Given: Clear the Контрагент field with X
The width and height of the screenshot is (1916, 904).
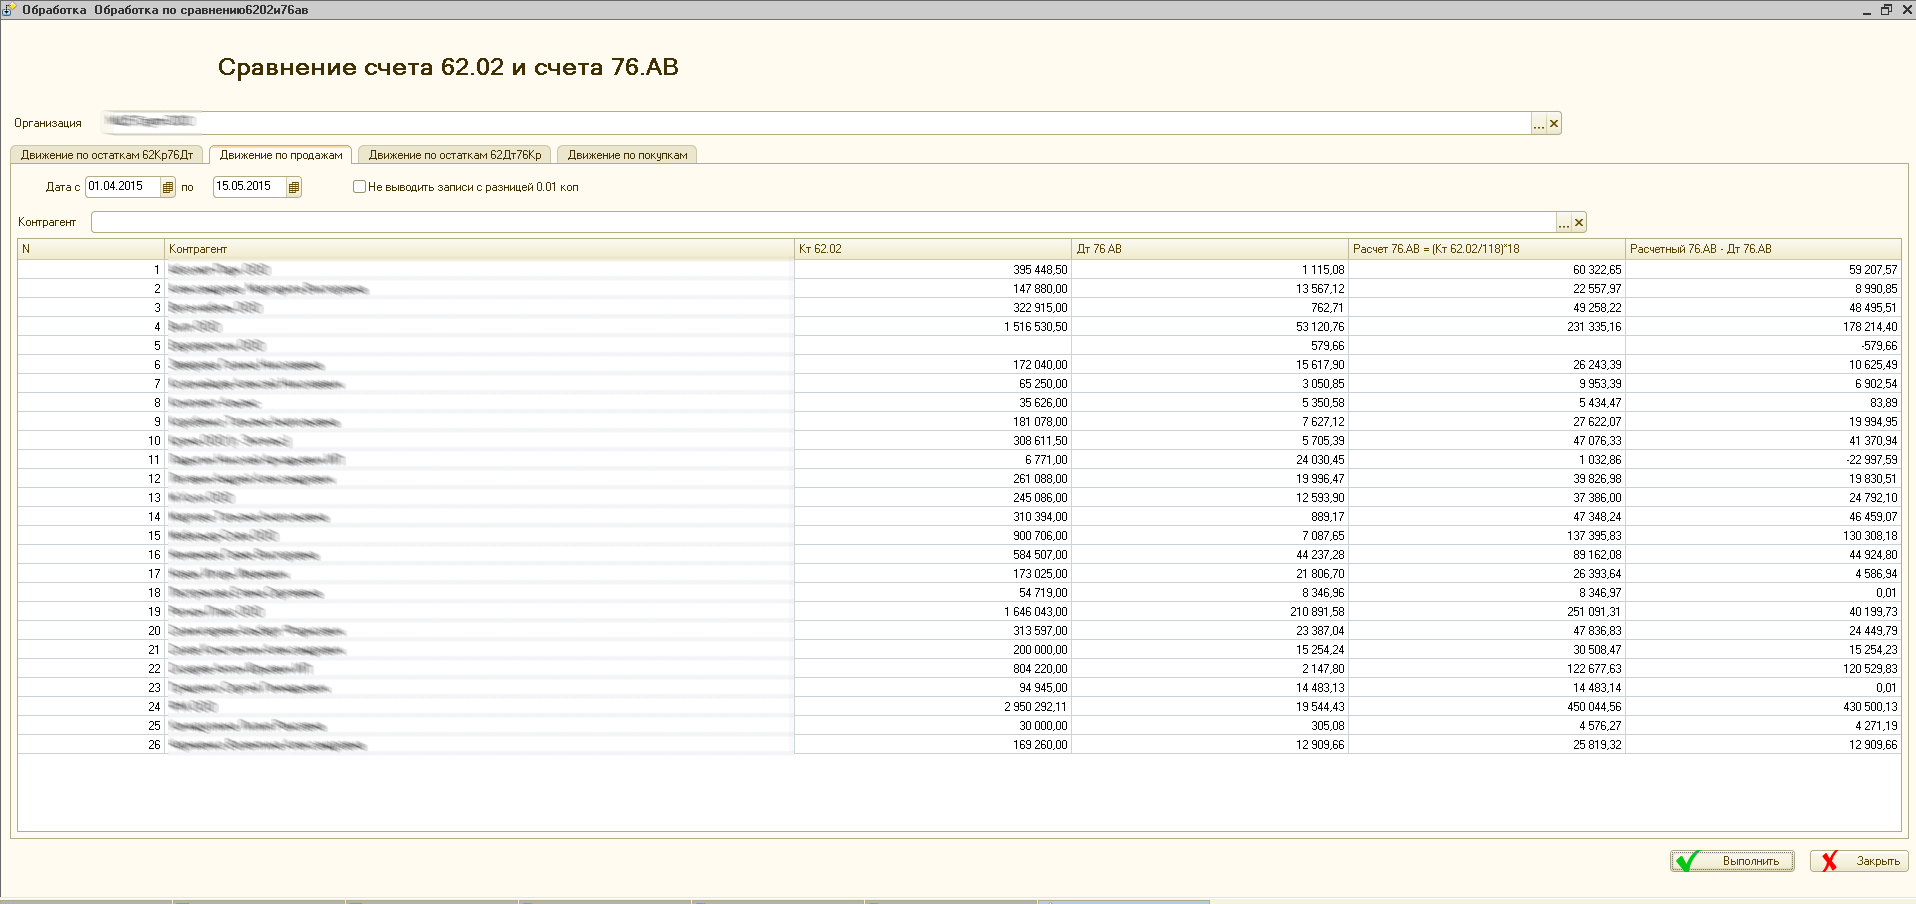Looking at the screenshot, I should [x=1579, y=223].
